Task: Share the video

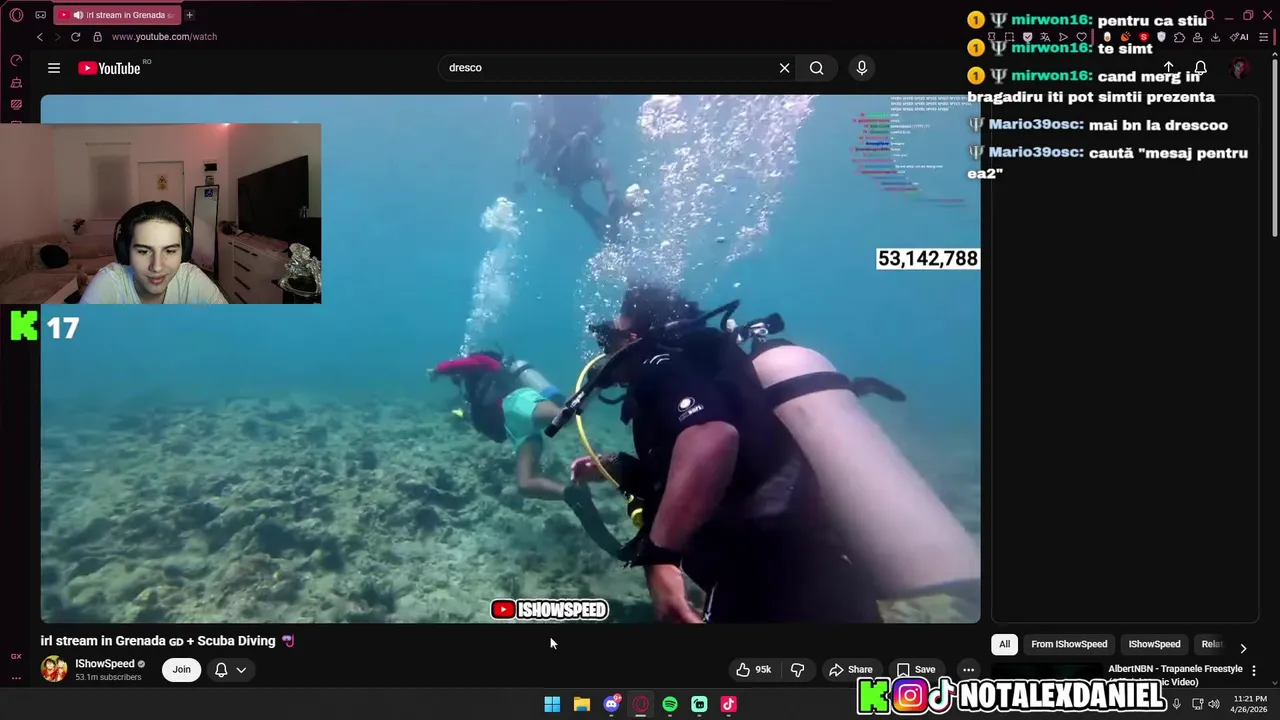Action: pos(851,669)
